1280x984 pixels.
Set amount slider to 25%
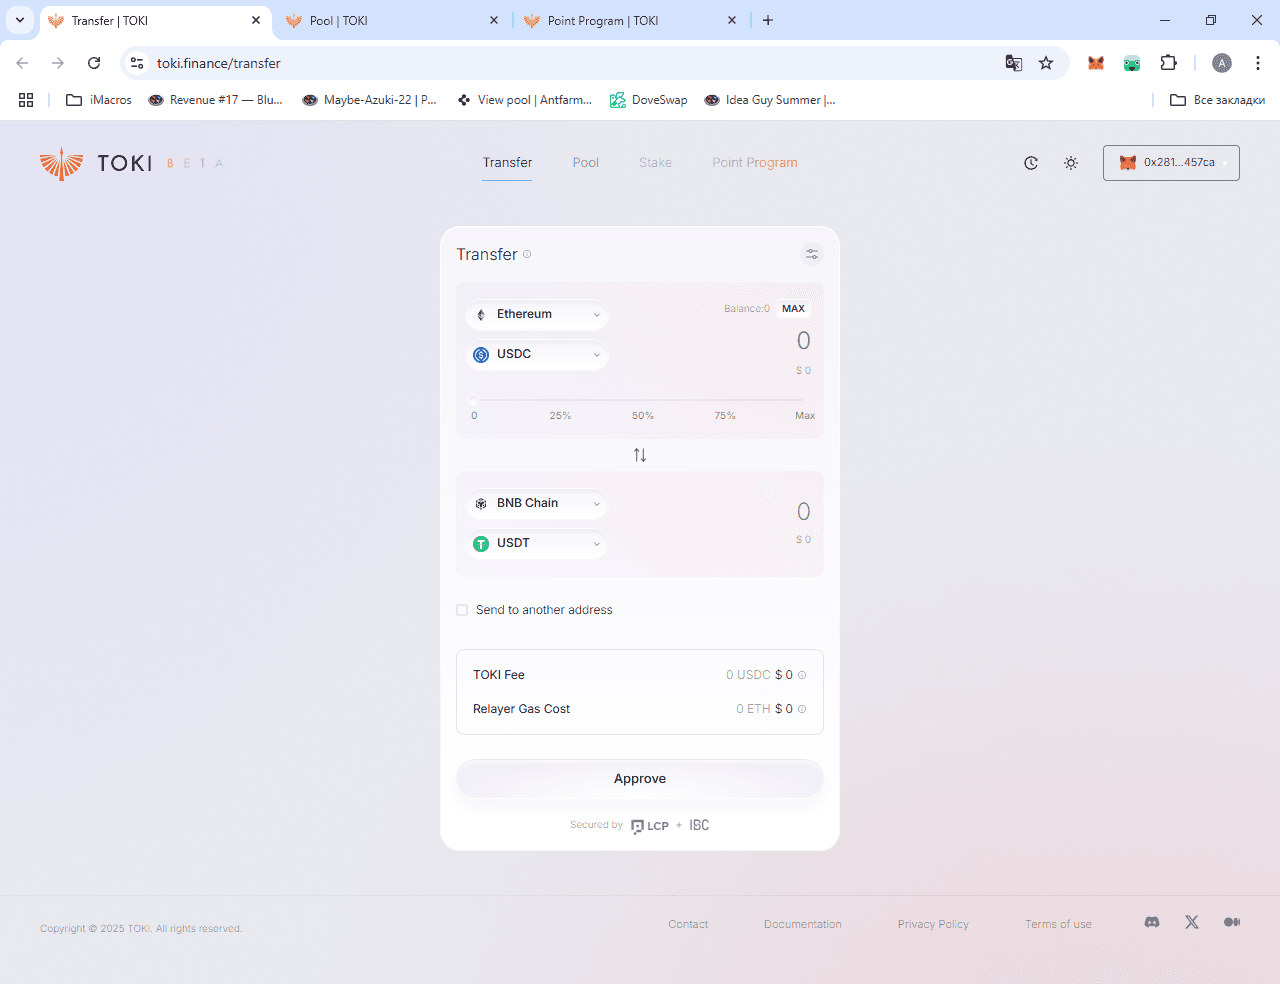coord(560,416)
